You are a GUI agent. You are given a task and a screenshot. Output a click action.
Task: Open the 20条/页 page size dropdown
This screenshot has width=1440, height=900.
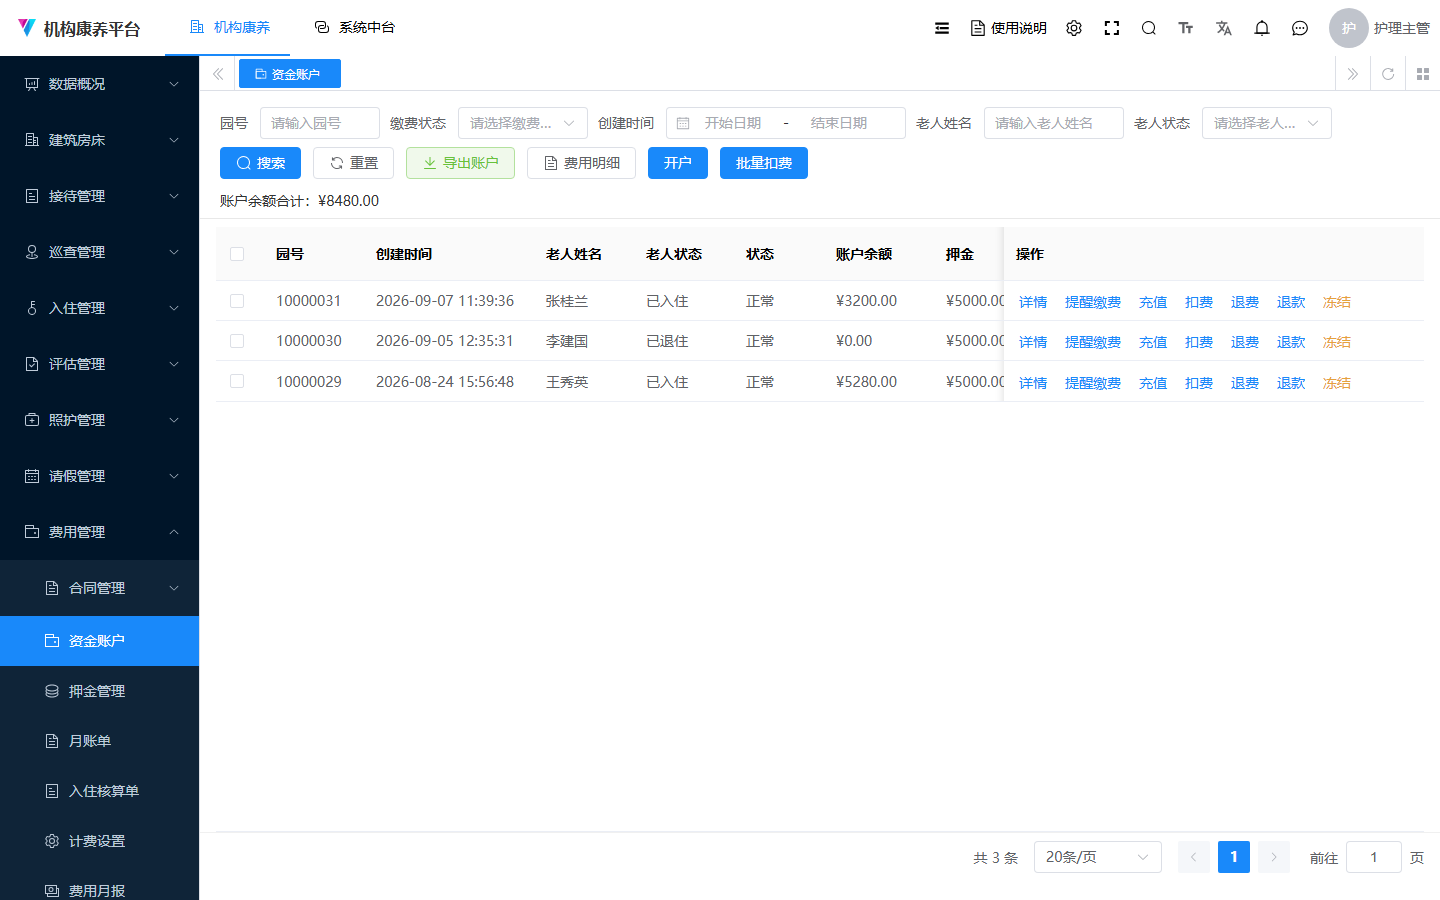(1097, 857)
